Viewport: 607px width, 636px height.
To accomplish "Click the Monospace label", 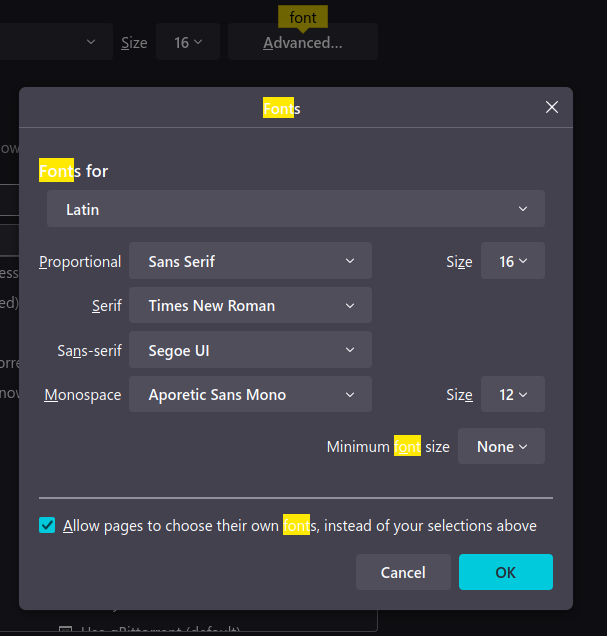I will [x=83, y=395].
